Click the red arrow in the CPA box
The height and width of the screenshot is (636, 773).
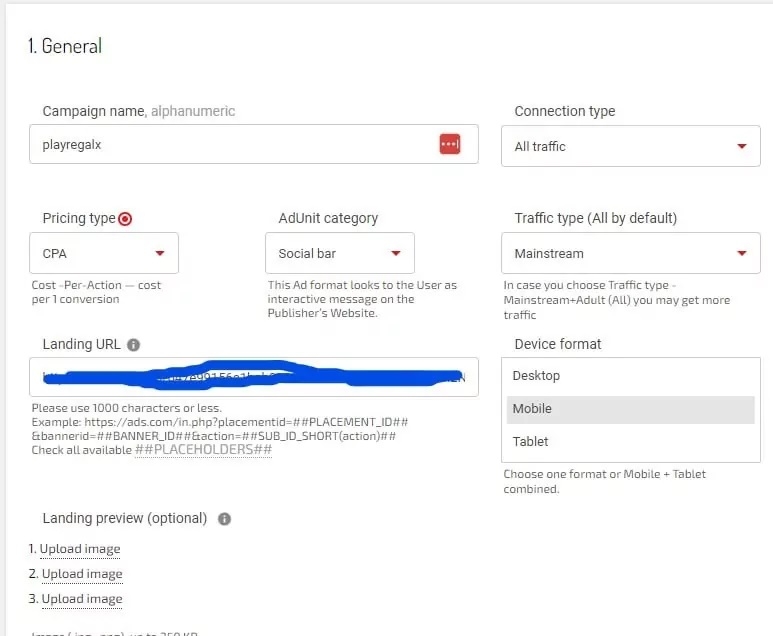point(160,254)
